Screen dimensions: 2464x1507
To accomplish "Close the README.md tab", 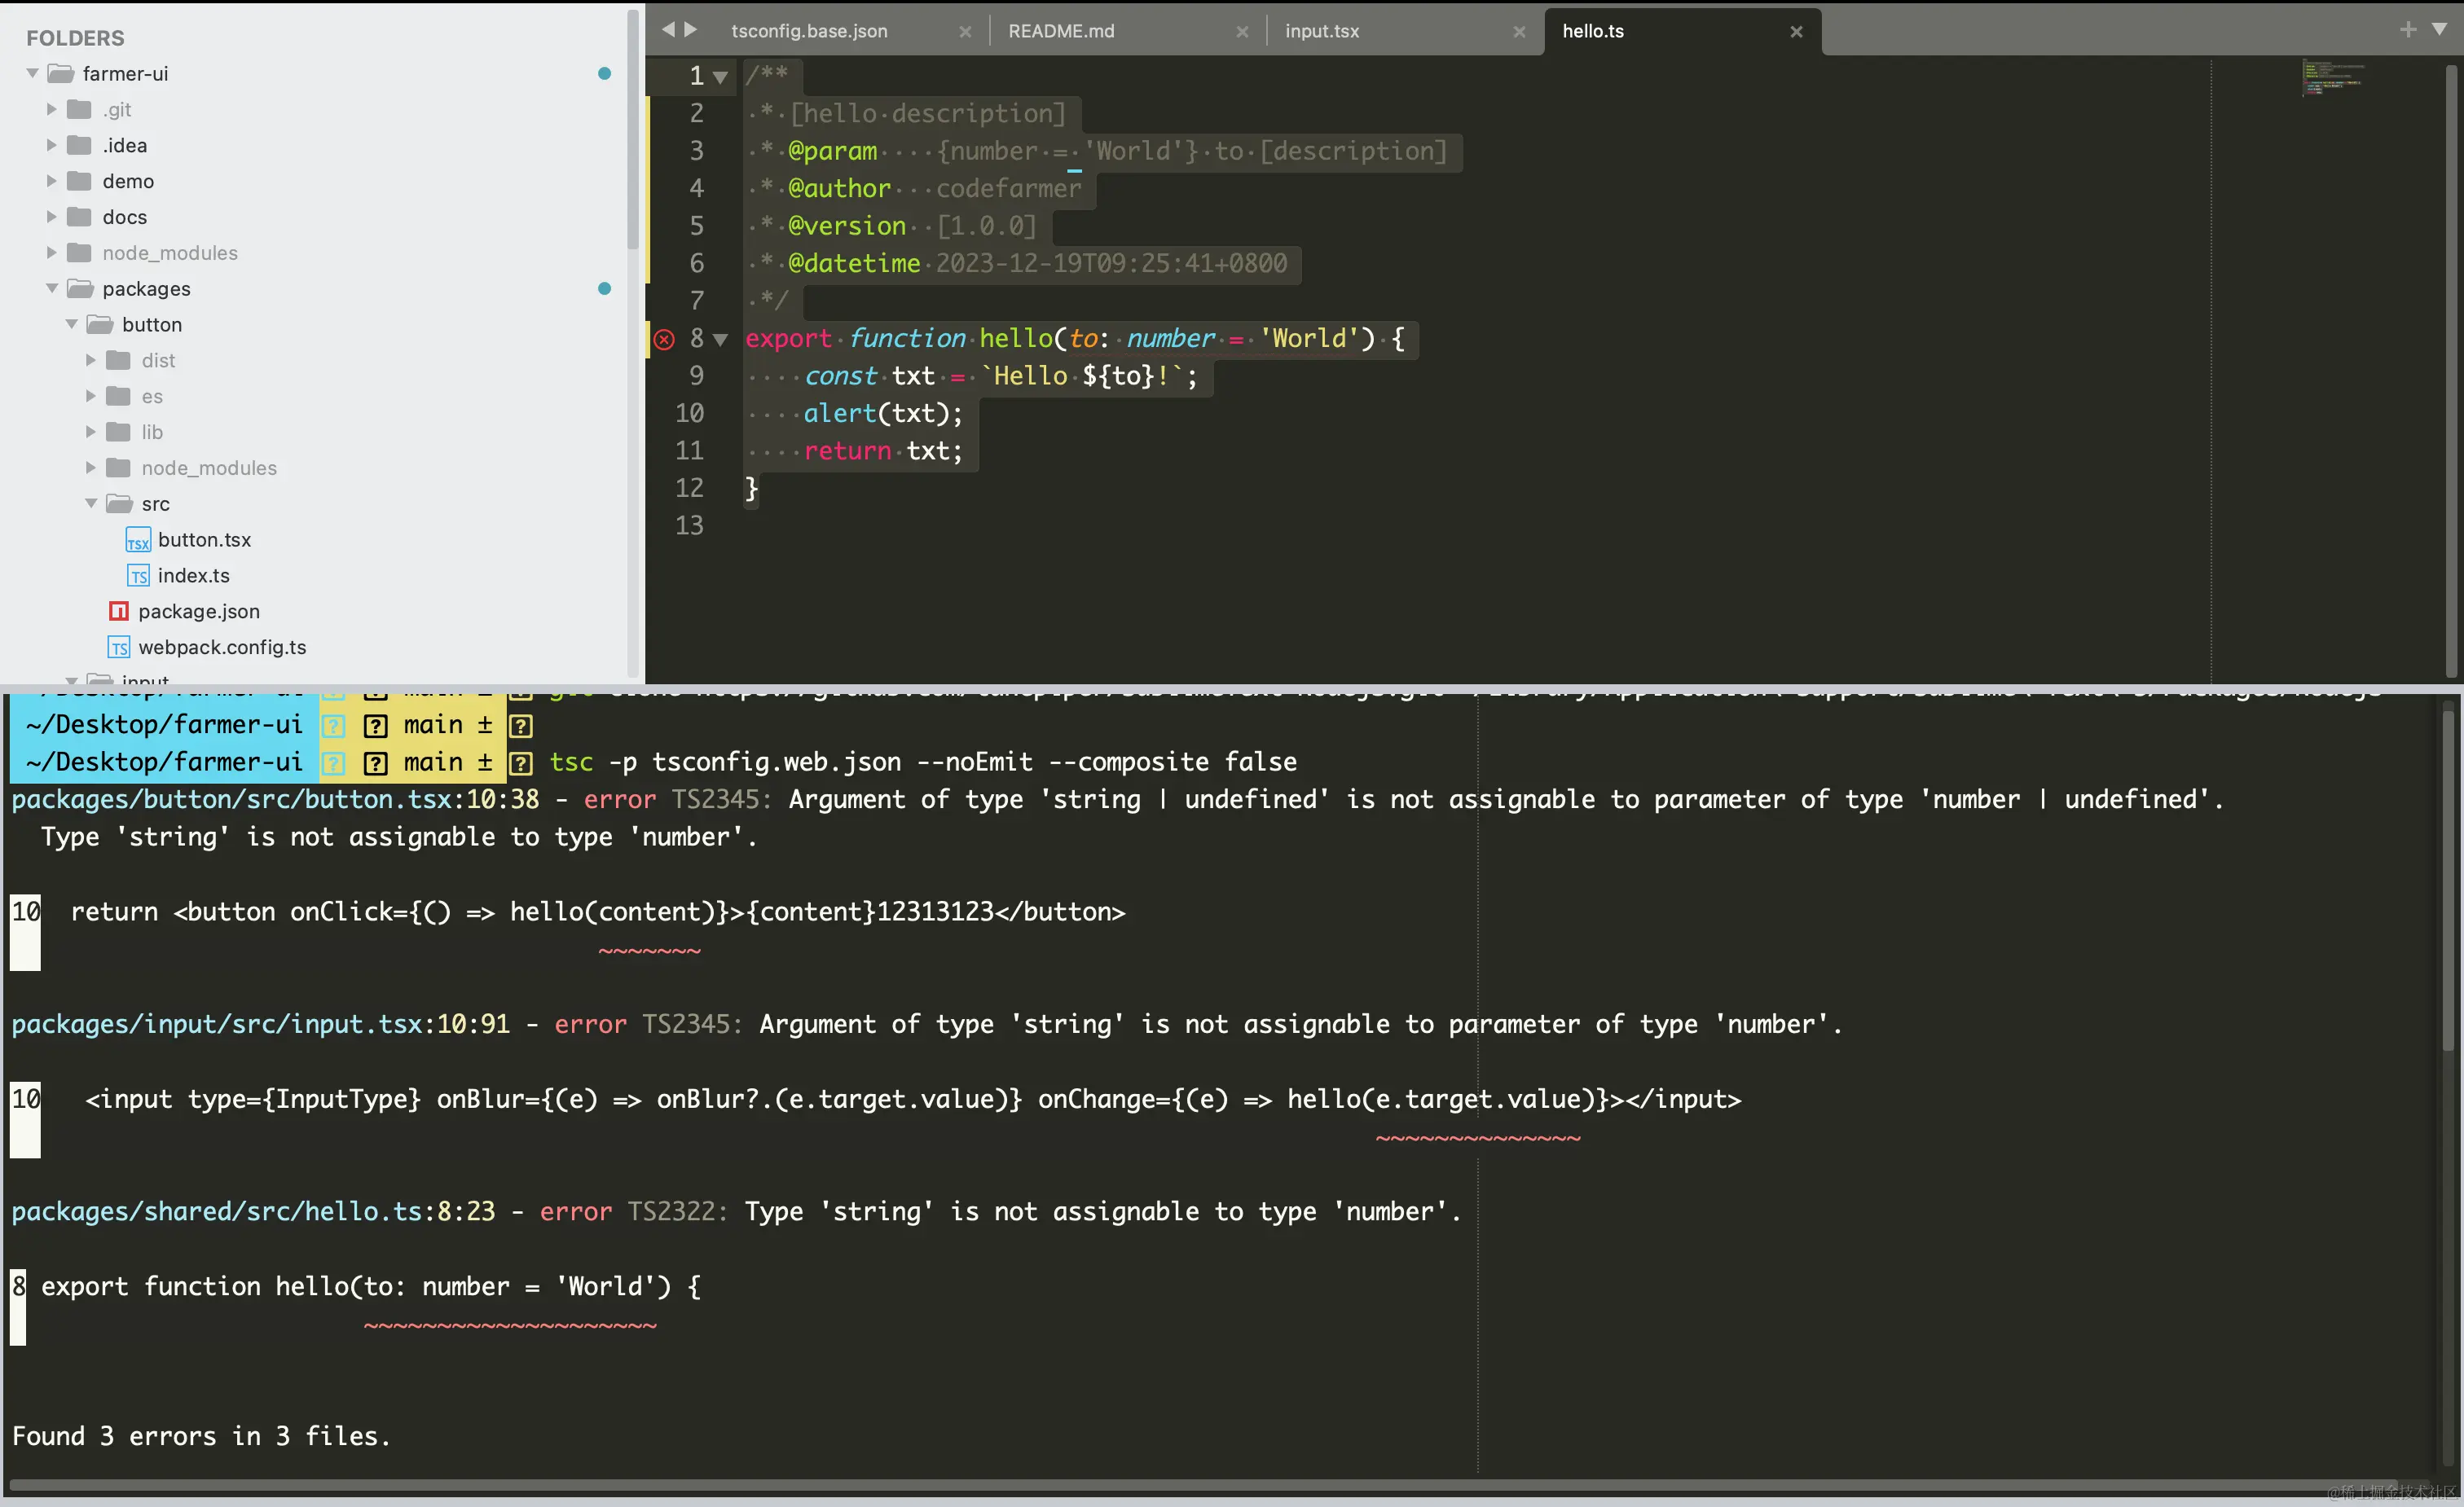I will 1242,32.
